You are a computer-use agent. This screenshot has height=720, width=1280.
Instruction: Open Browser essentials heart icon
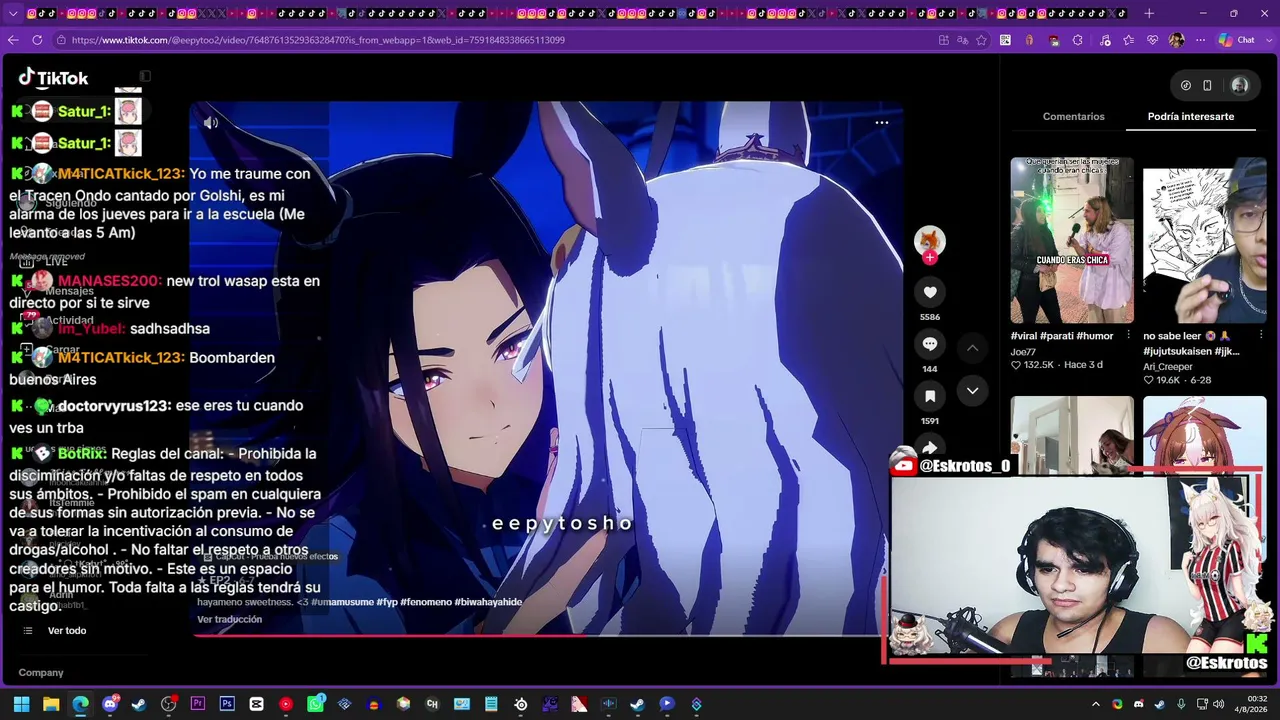1153,40
